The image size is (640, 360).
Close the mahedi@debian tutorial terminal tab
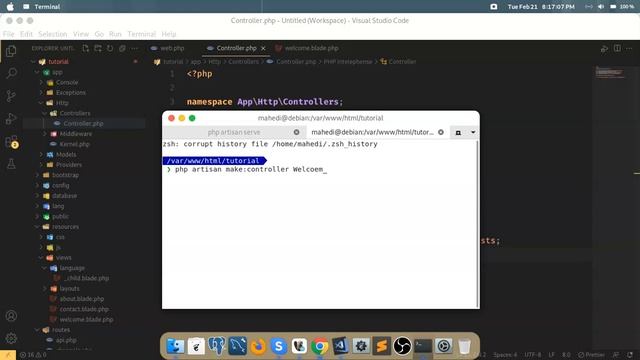(x=441, y=132)
